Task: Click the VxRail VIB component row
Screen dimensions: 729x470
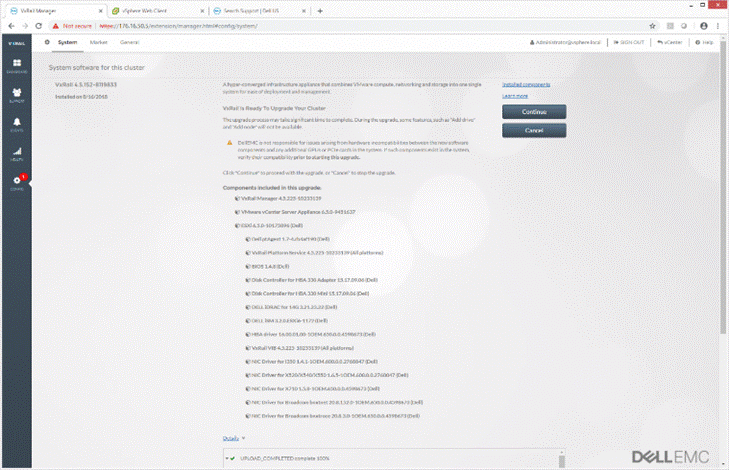Action: [299, 348]
